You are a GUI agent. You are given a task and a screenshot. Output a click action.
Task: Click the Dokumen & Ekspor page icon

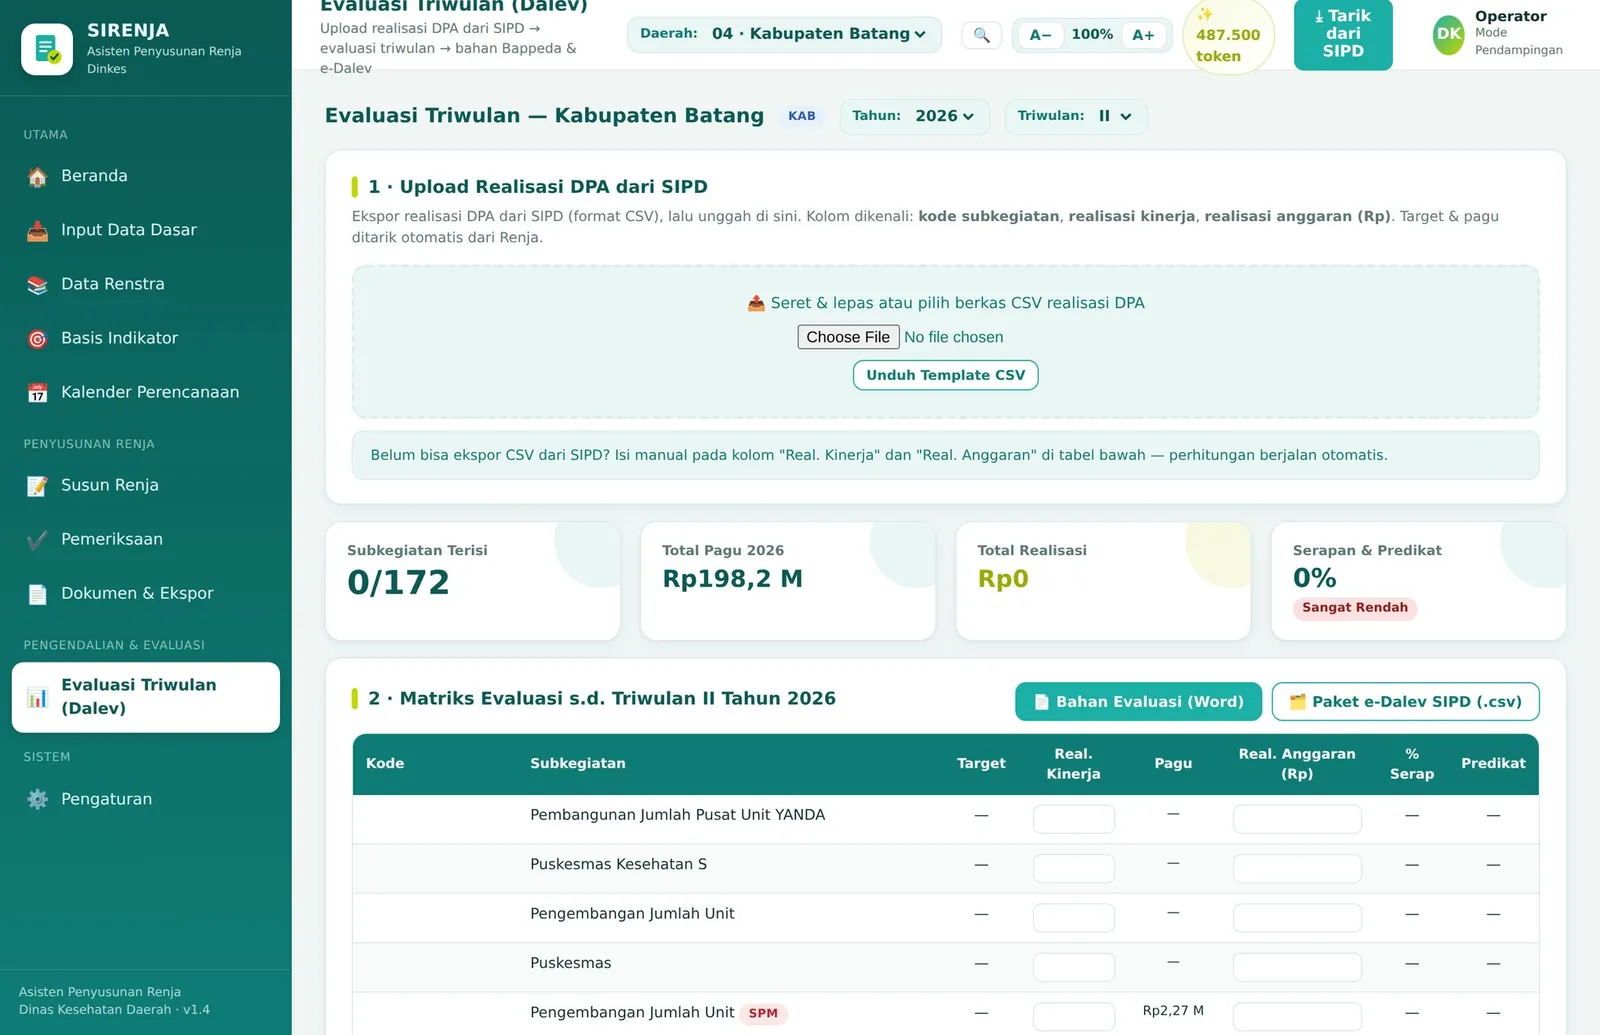point(37,594)
